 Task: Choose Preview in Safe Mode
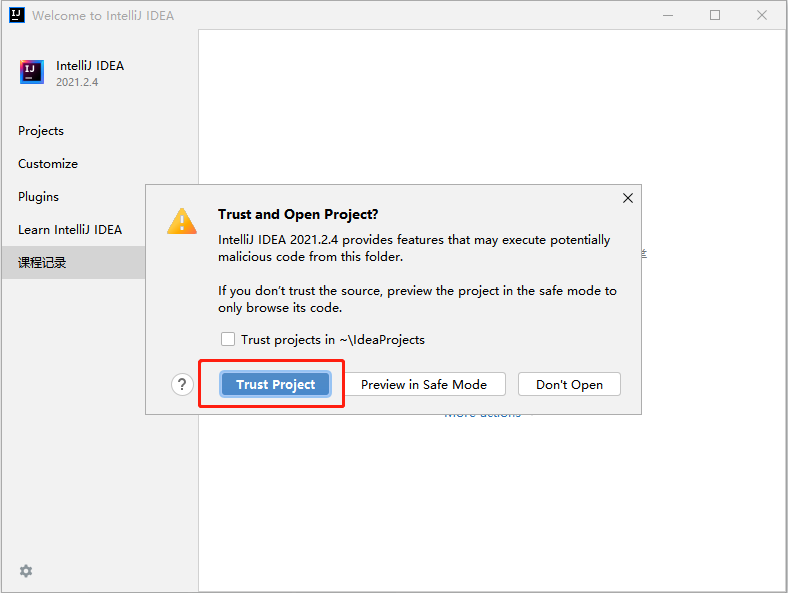(424, 384)
